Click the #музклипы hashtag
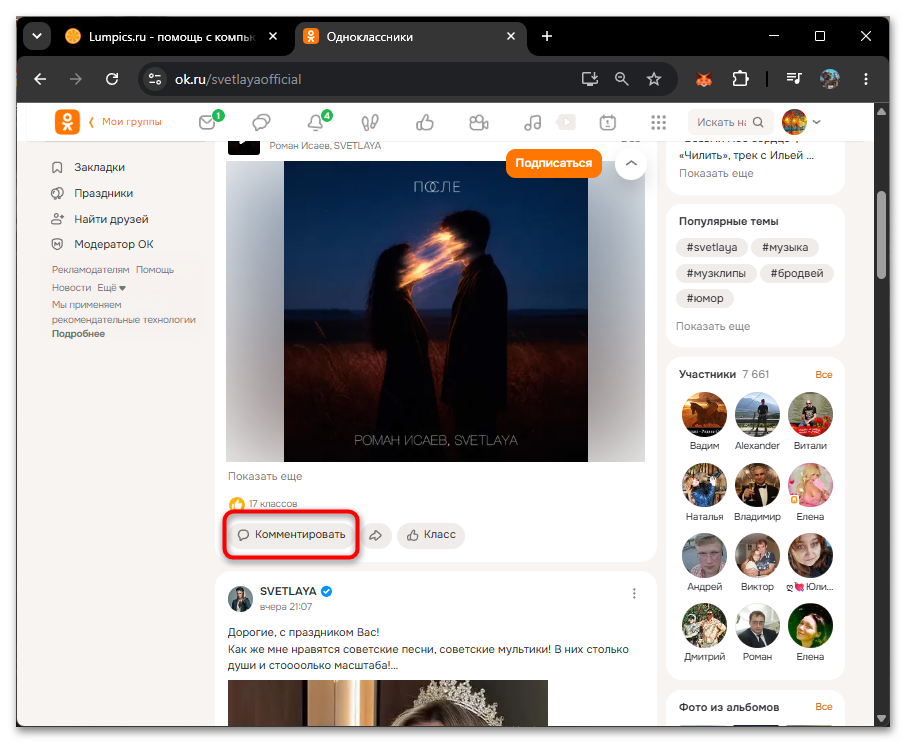Image resolution: width=906 pixels, height=743 pixels. (x=716, y=273)
